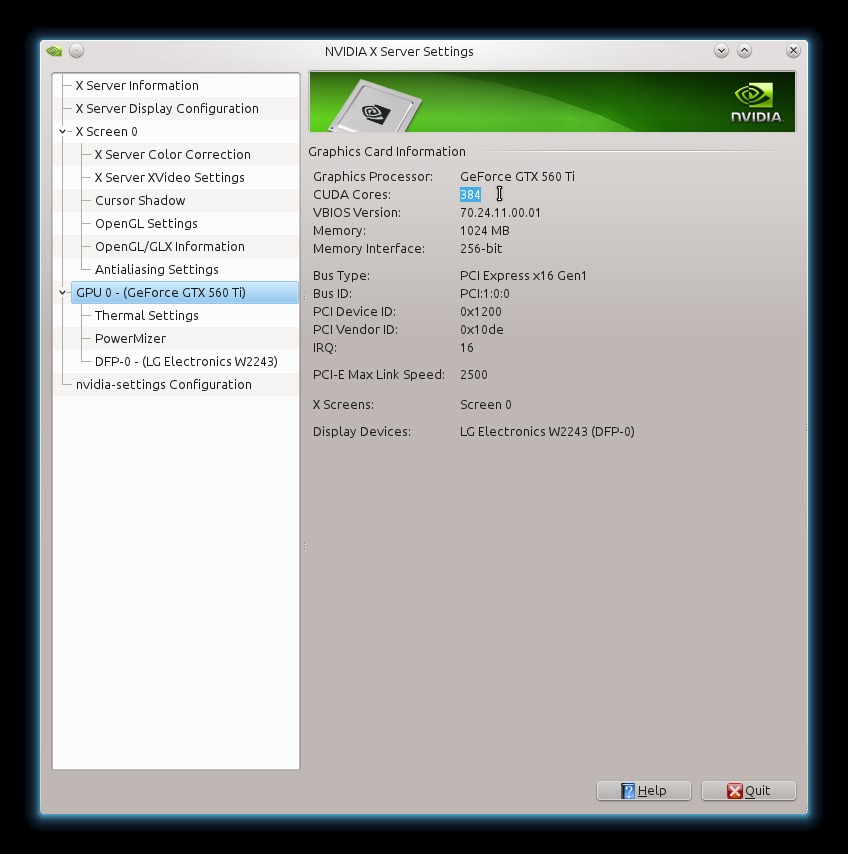This screenshot has height=854, width=848.
Task: Click the highlighted CUDA Cores value 384
Action: click(x=470, y=194)
